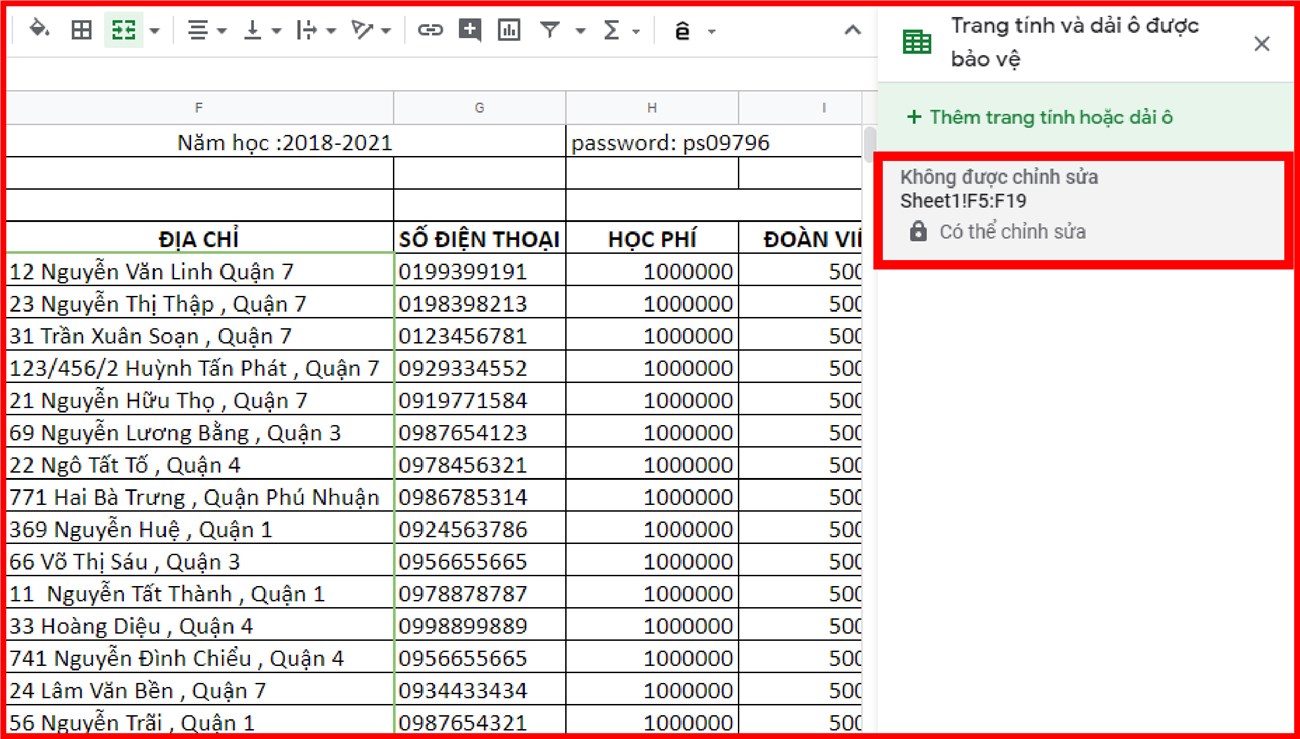Expand the text rotation dropdown arrow
Viewport: 1300px width, 739px height.
pyautogui.click(x=386, y=31)
